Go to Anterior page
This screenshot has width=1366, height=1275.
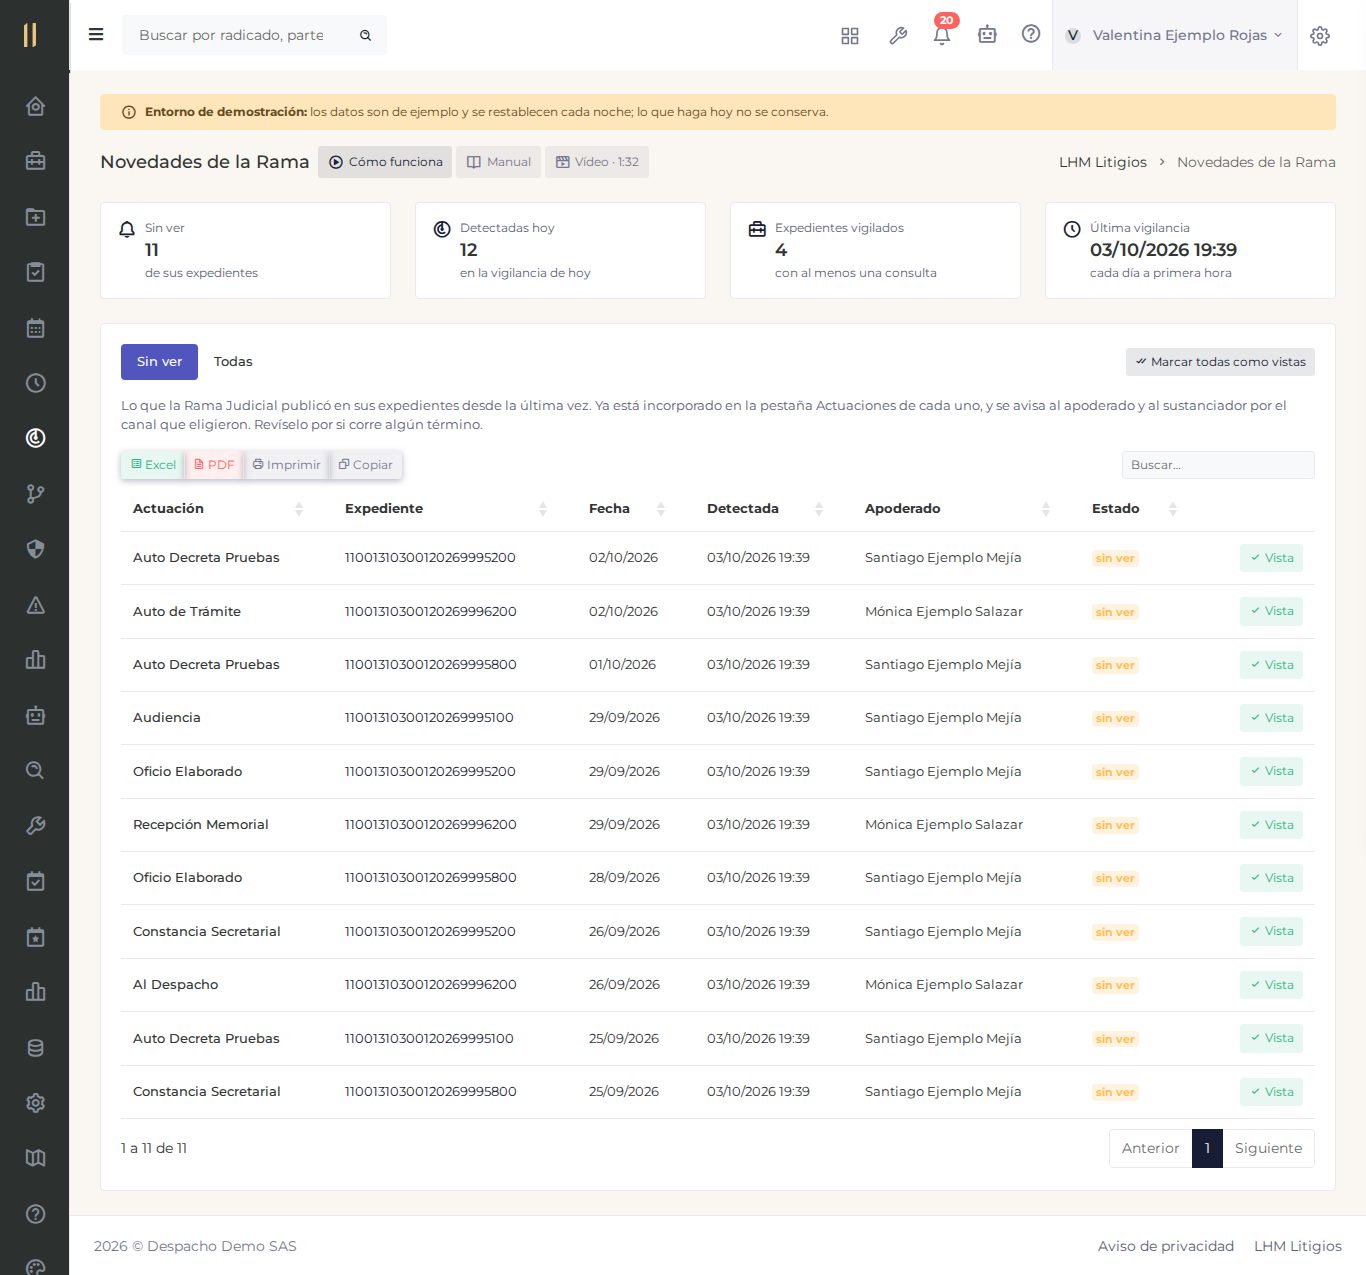click(1150, 1148)
